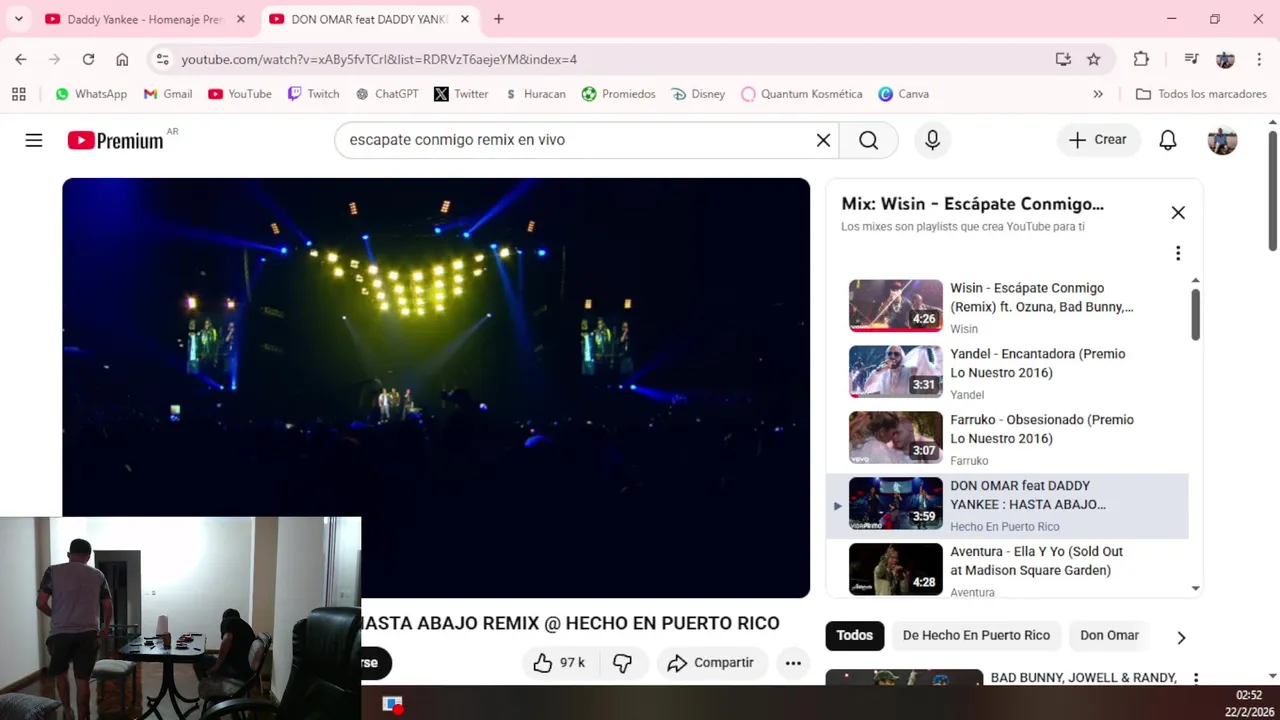1280x720 pixels.
Task: Play Yandel - Encantadora from playlist
Action: tap(1007, 371)
